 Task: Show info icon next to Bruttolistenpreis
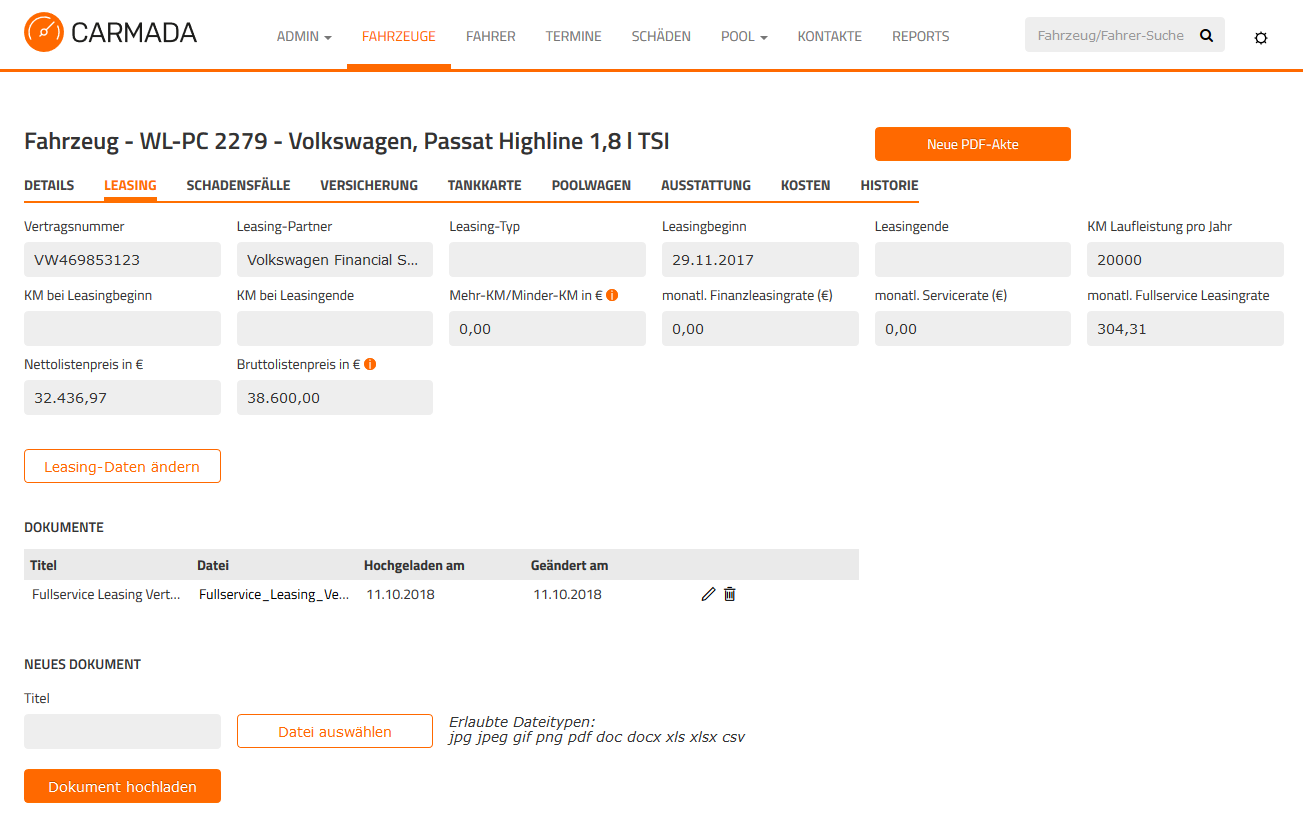pos(369,364)
